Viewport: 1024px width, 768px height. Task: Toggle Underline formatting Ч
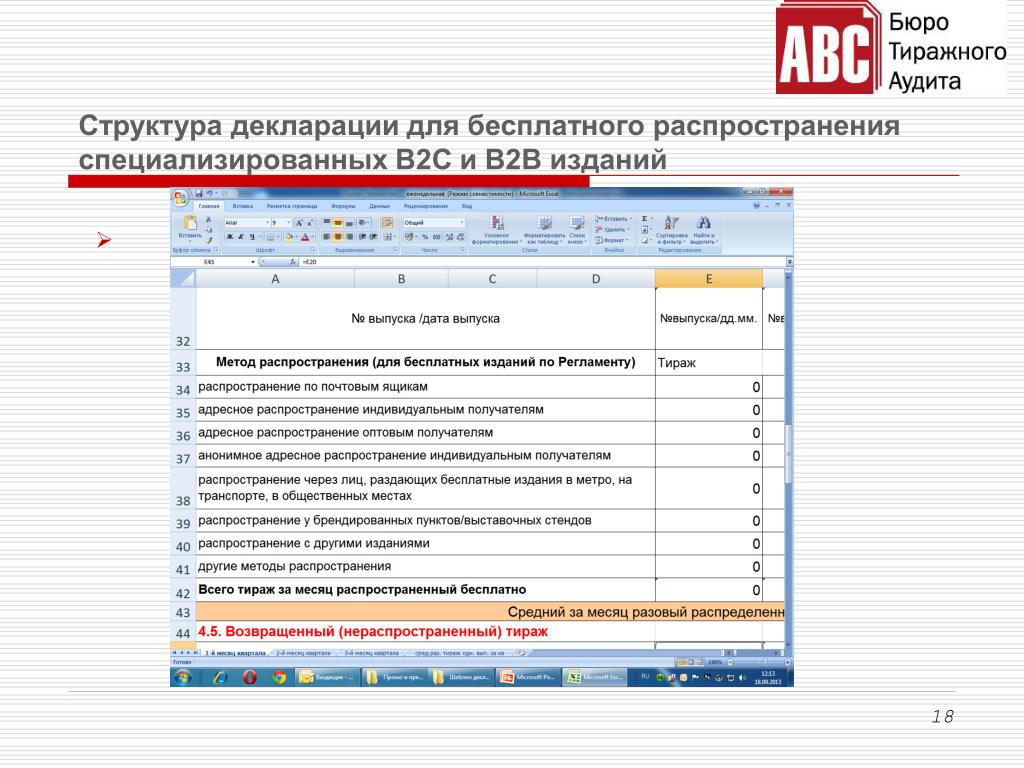pyautogui.click(x=252, y=236)
